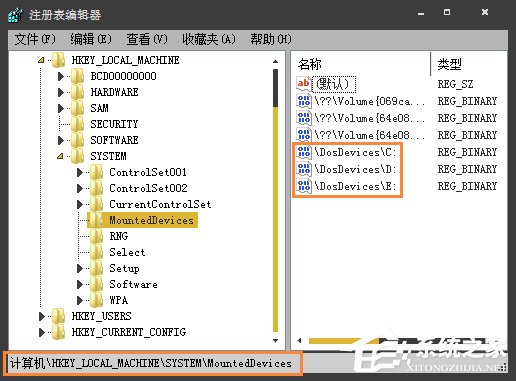Select the \DosDevices\E: value name
Viewport: 516px width, 381px height.
click(355, 187)
